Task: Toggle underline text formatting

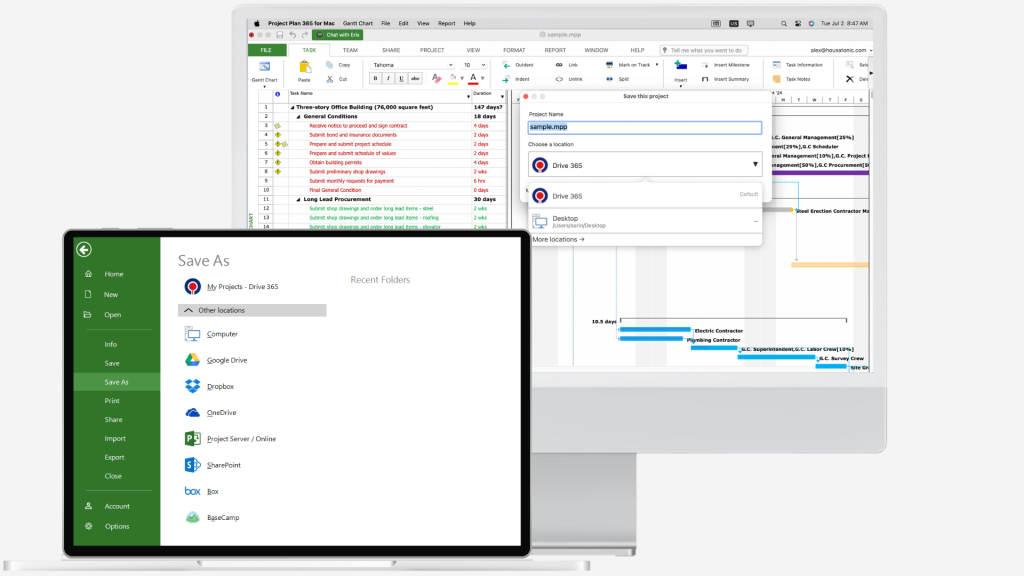Action: (402, 78)
